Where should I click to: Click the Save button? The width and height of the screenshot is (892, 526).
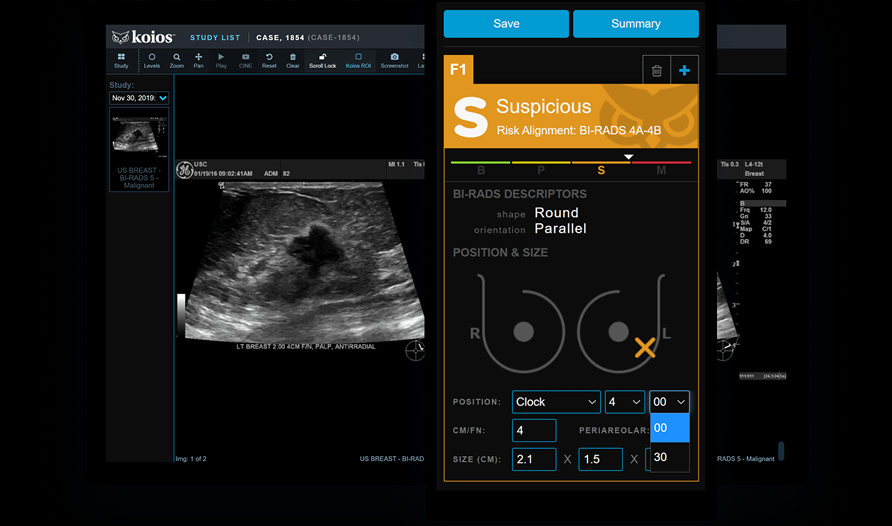tap(506, 24)
